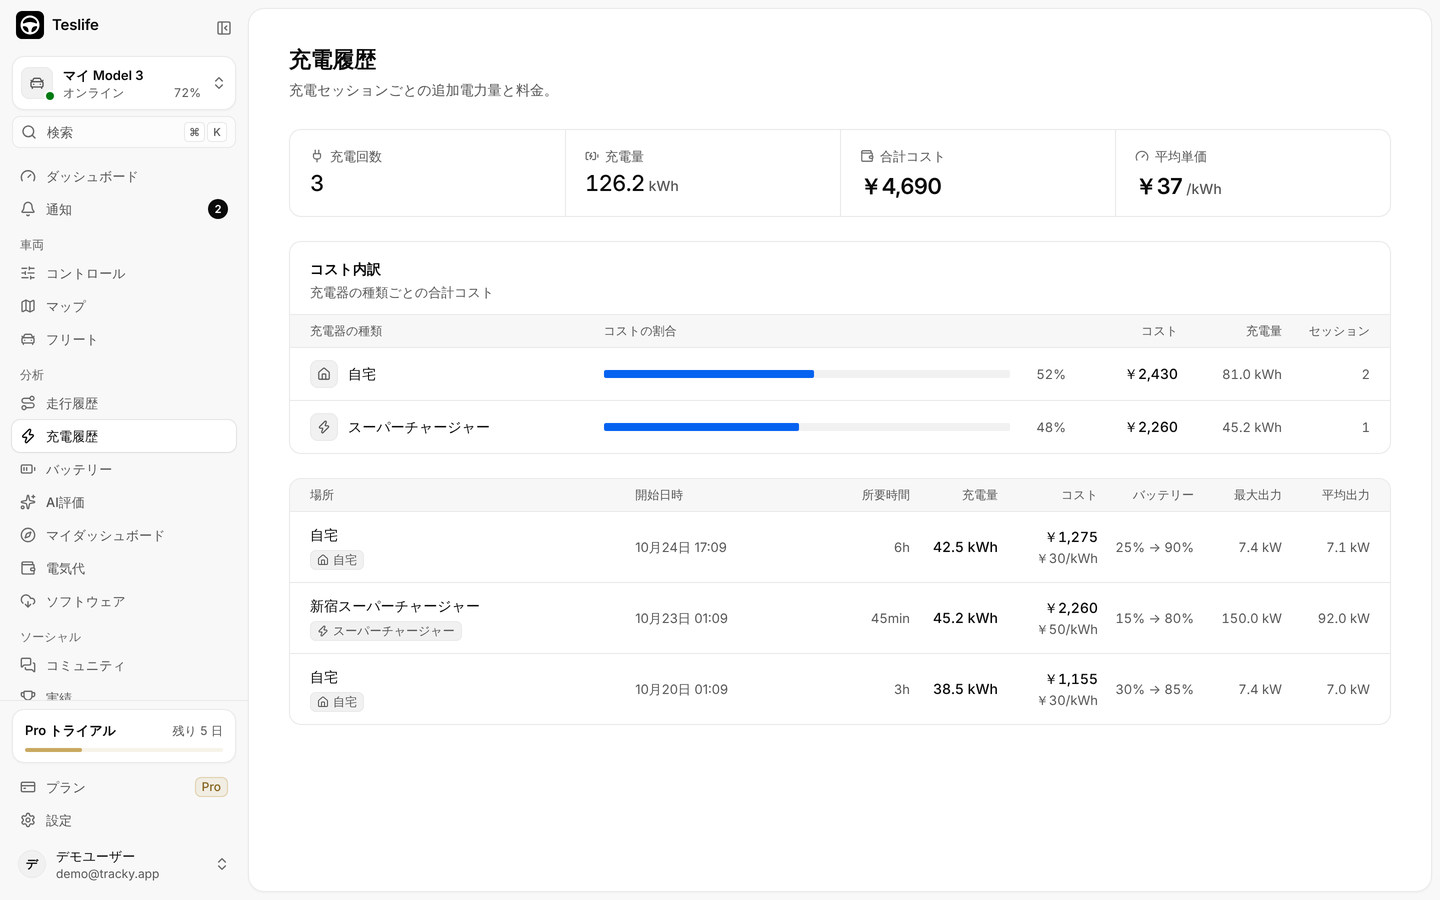Select 充電履歴 in the sidebar
The height and width of the screenshot is (900, 1440).
point(124,436)
